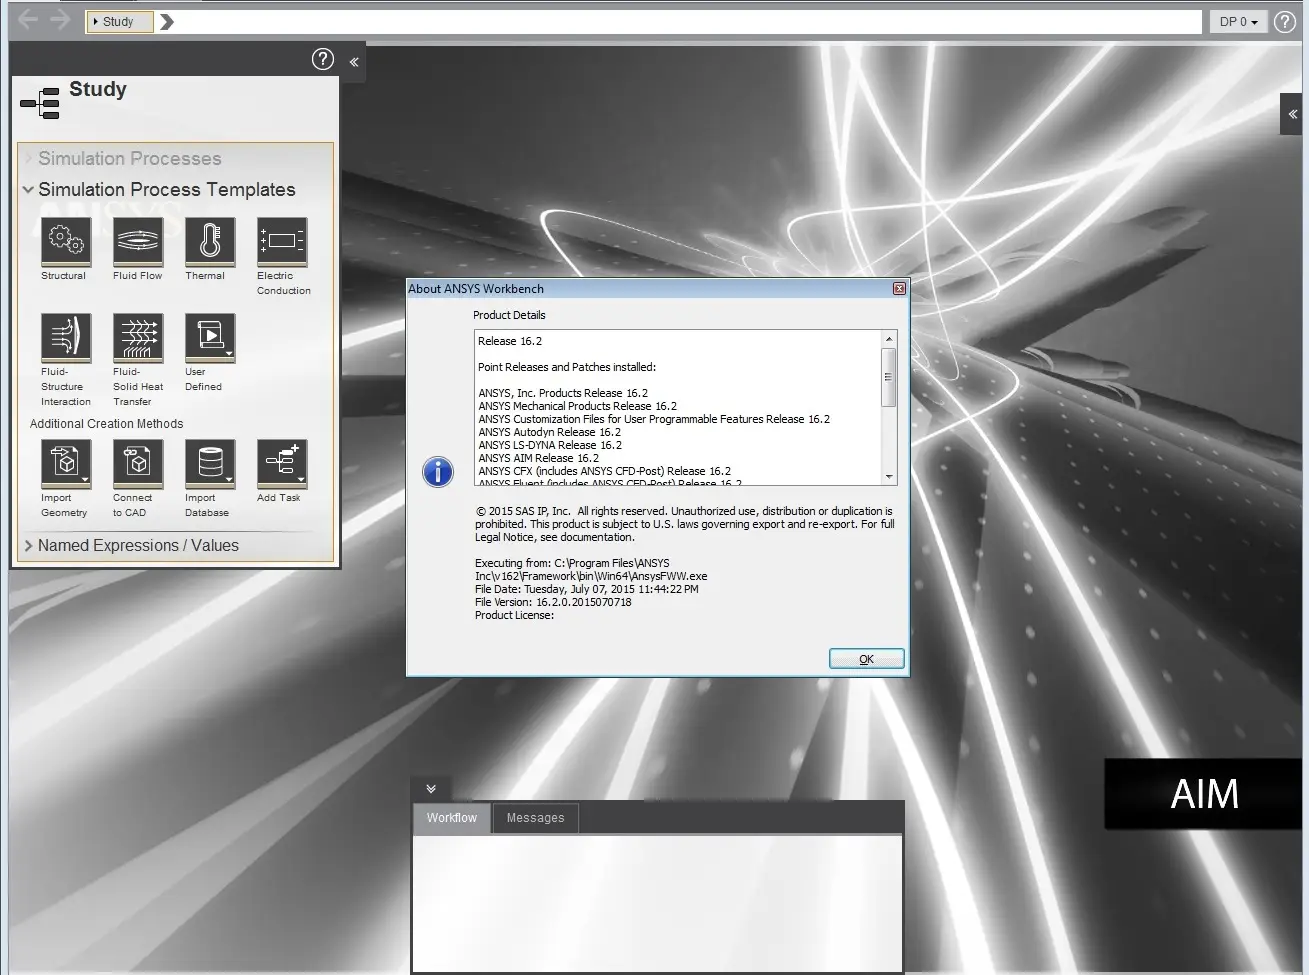Image resolution: width=1309 pixels, height=975 pixels.
Task: Click 'ANSYS Mechanical Products Release 16.2' line
Action: 577,406
